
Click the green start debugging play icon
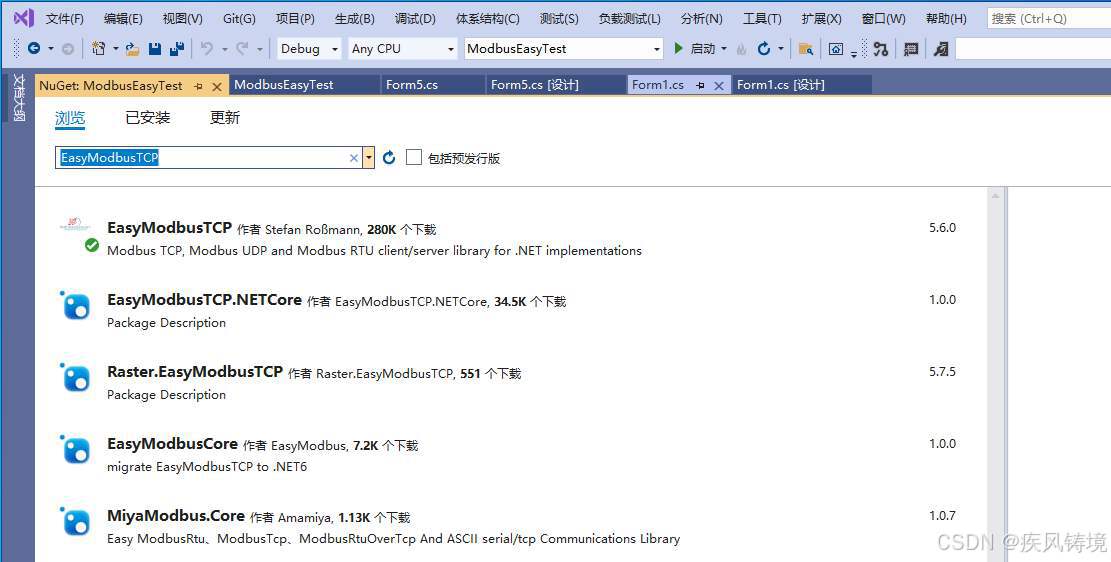[678, 48]
